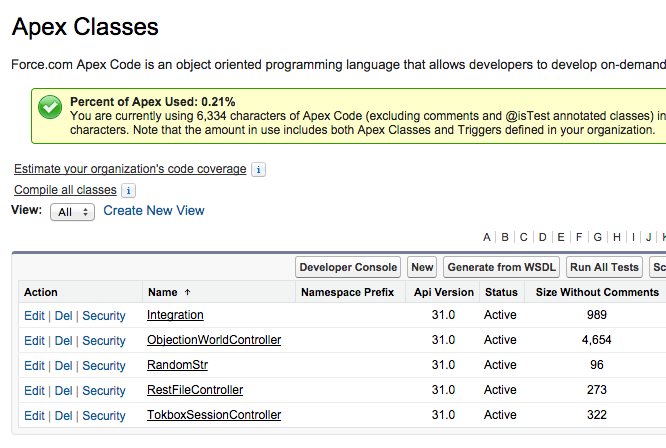Click Create New View link
Viewport: 666px width, 448px height.
click(154, 211)
